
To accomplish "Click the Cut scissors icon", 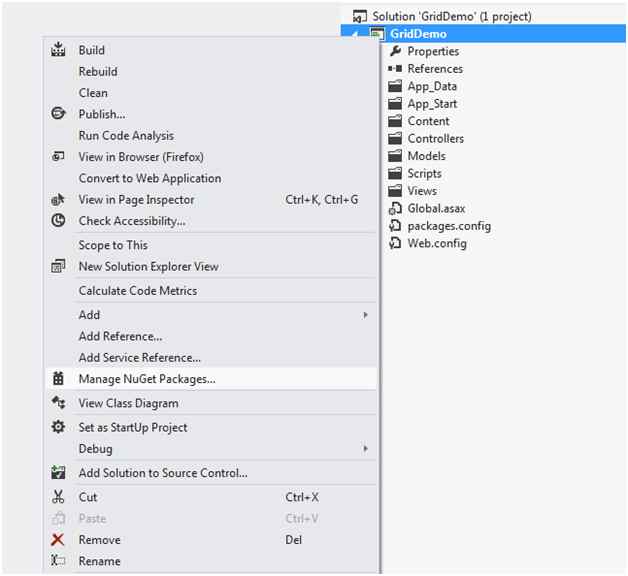I will [58, 497].
